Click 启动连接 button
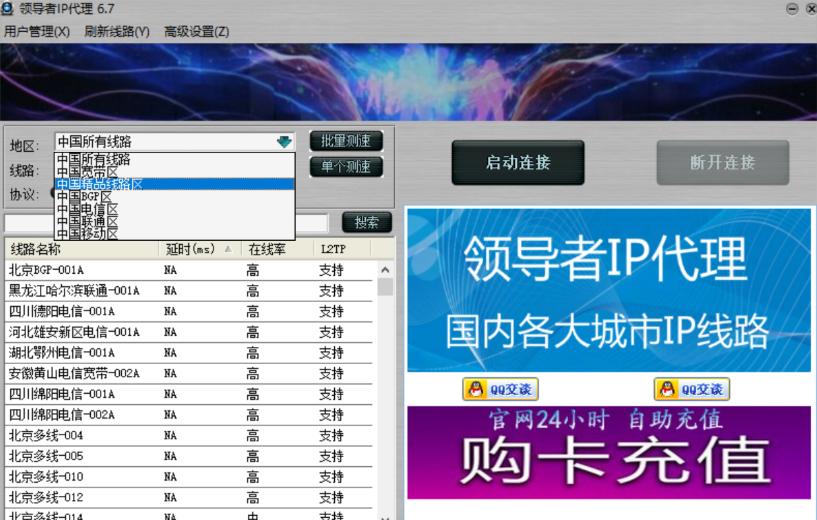The width and height of the screenshot is (817, 520). (x=518, y=163)
